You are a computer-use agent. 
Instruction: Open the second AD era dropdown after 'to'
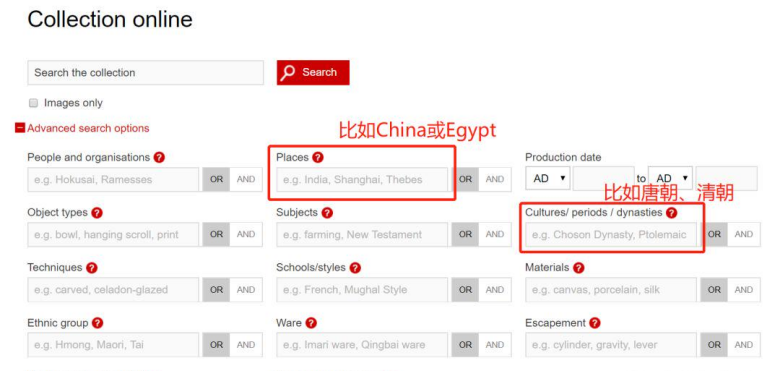[x=671, y=178]
